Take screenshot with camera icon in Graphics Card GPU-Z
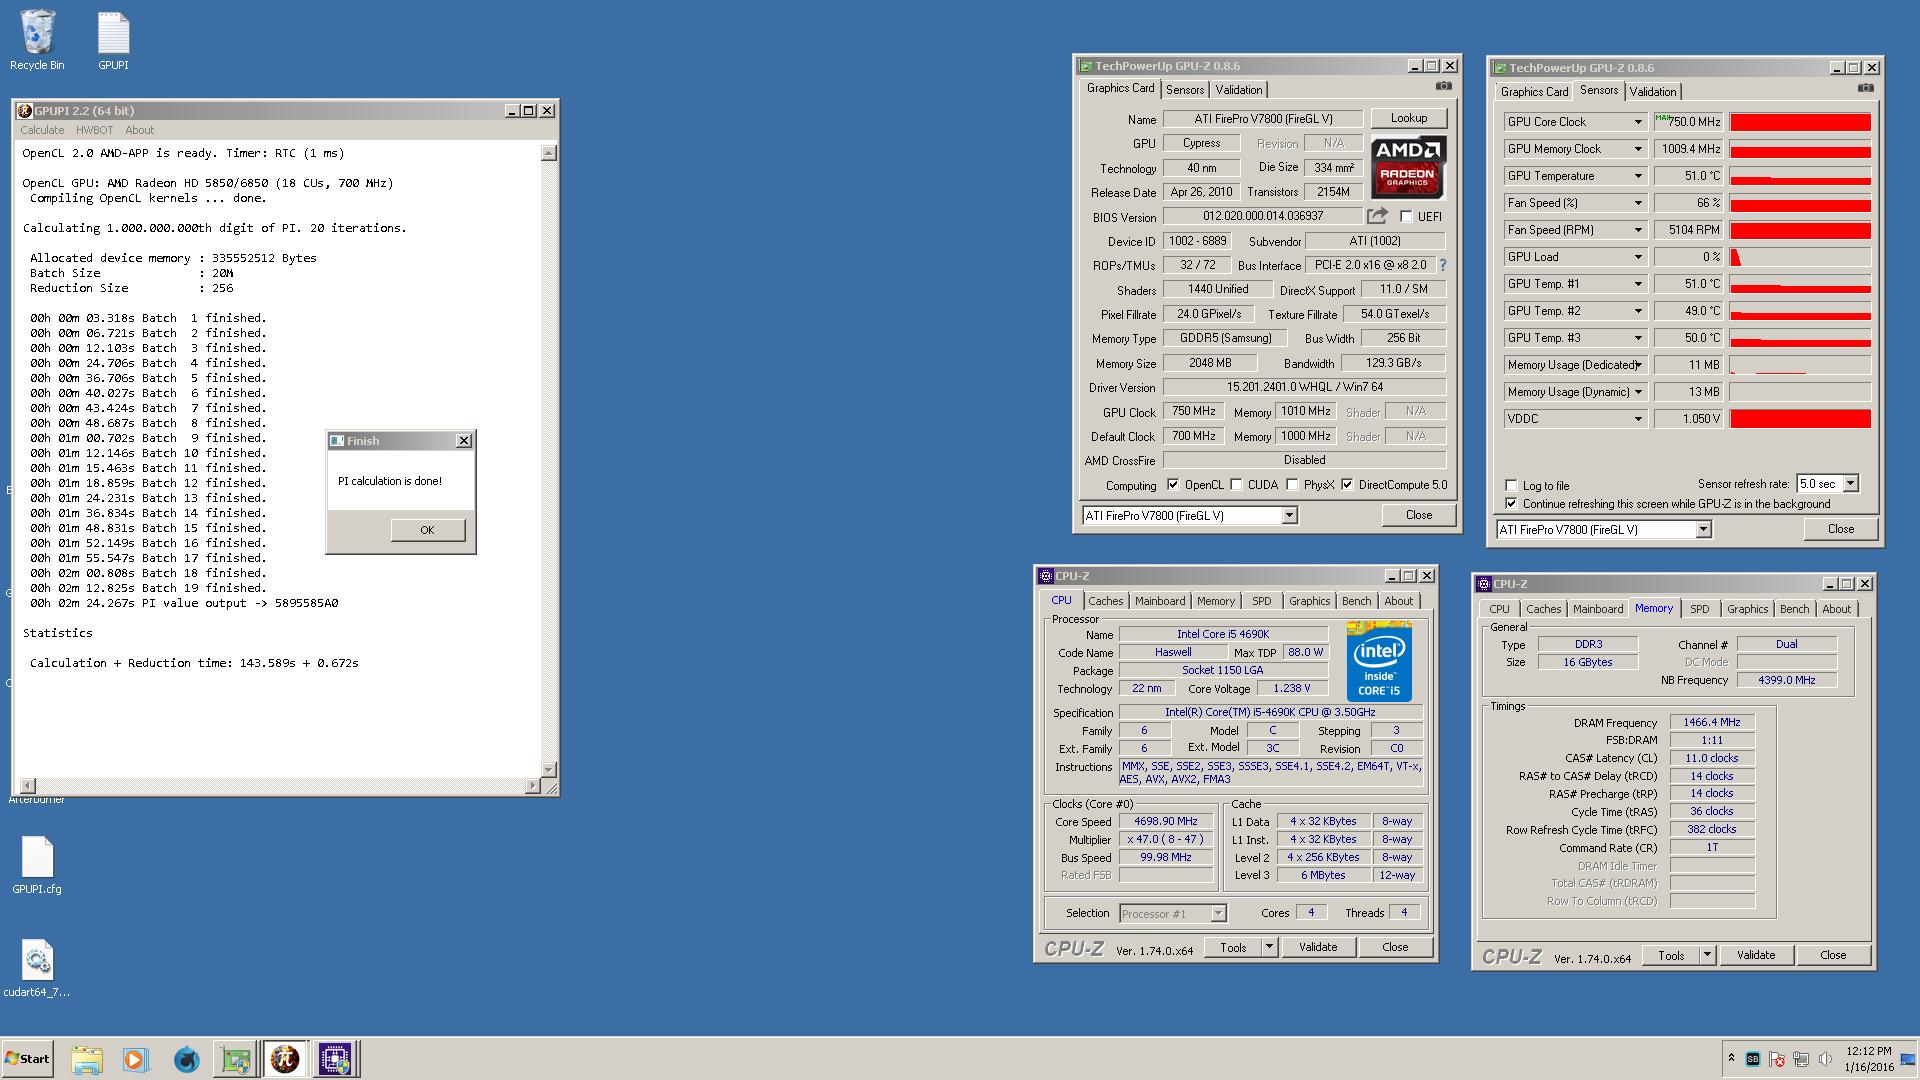Viewport: 1920px width, 1080px height. 1443,87
